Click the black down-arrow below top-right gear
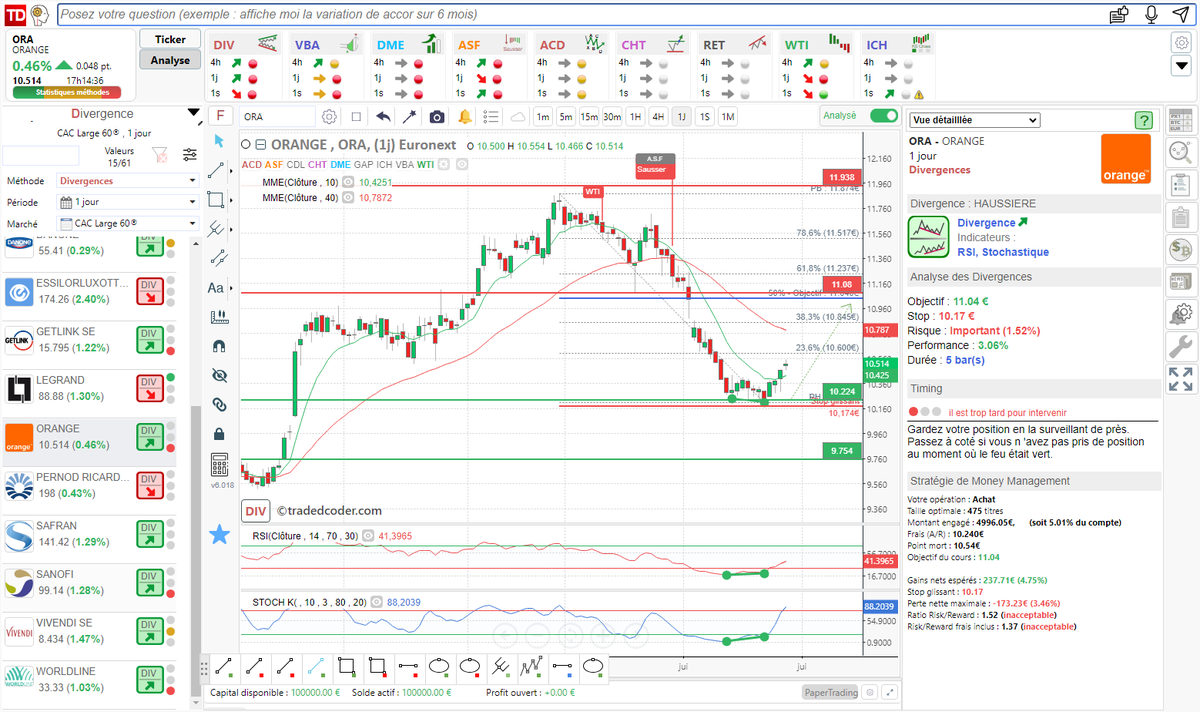Image resolution: width=1200 pixels, height=712 pixels. pos(1181,65)
